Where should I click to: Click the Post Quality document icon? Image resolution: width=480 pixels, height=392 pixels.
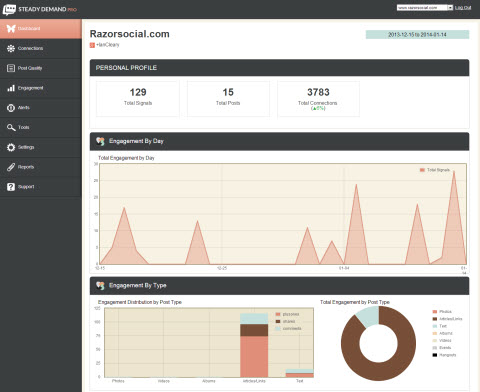point(11,68)
